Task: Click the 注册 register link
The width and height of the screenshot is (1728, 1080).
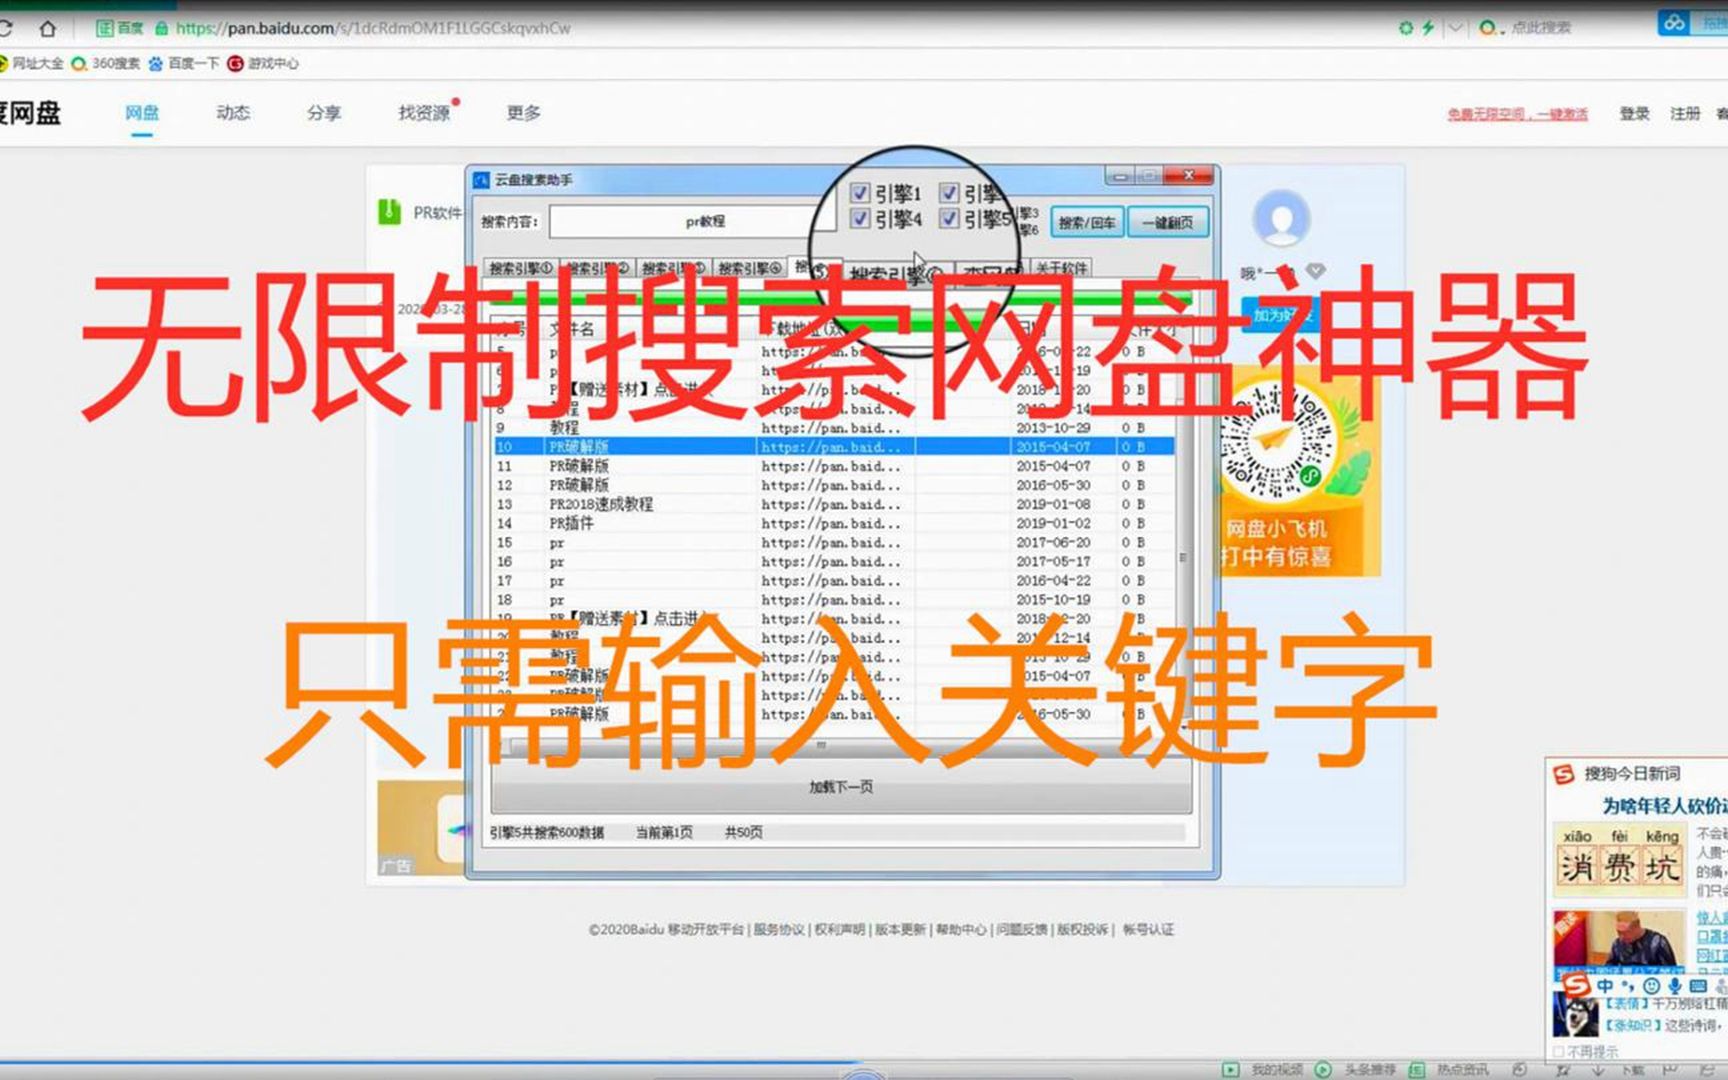Action: 1685,114
